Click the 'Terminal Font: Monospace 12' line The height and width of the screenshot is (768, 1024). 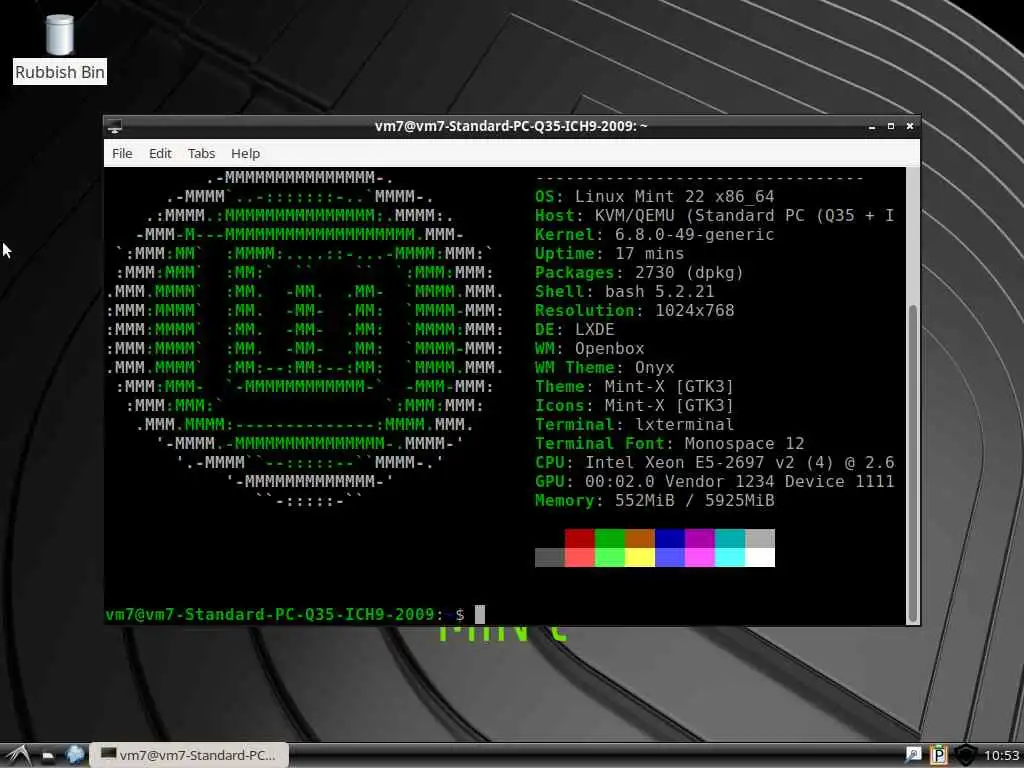(669, 443)
